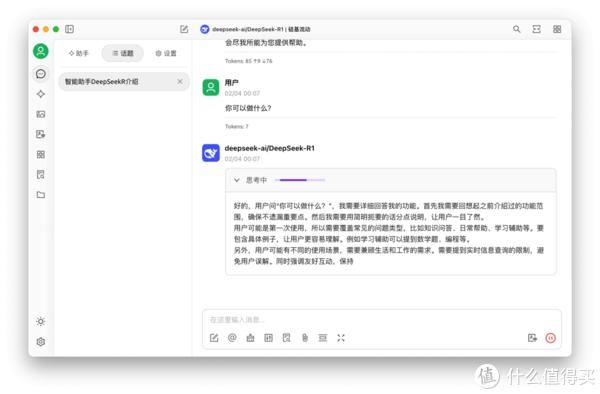The image size is (600, 394).
Task: Click new topic icon in input toolbar
Action: pyautogui.click(x=214, y=338)
